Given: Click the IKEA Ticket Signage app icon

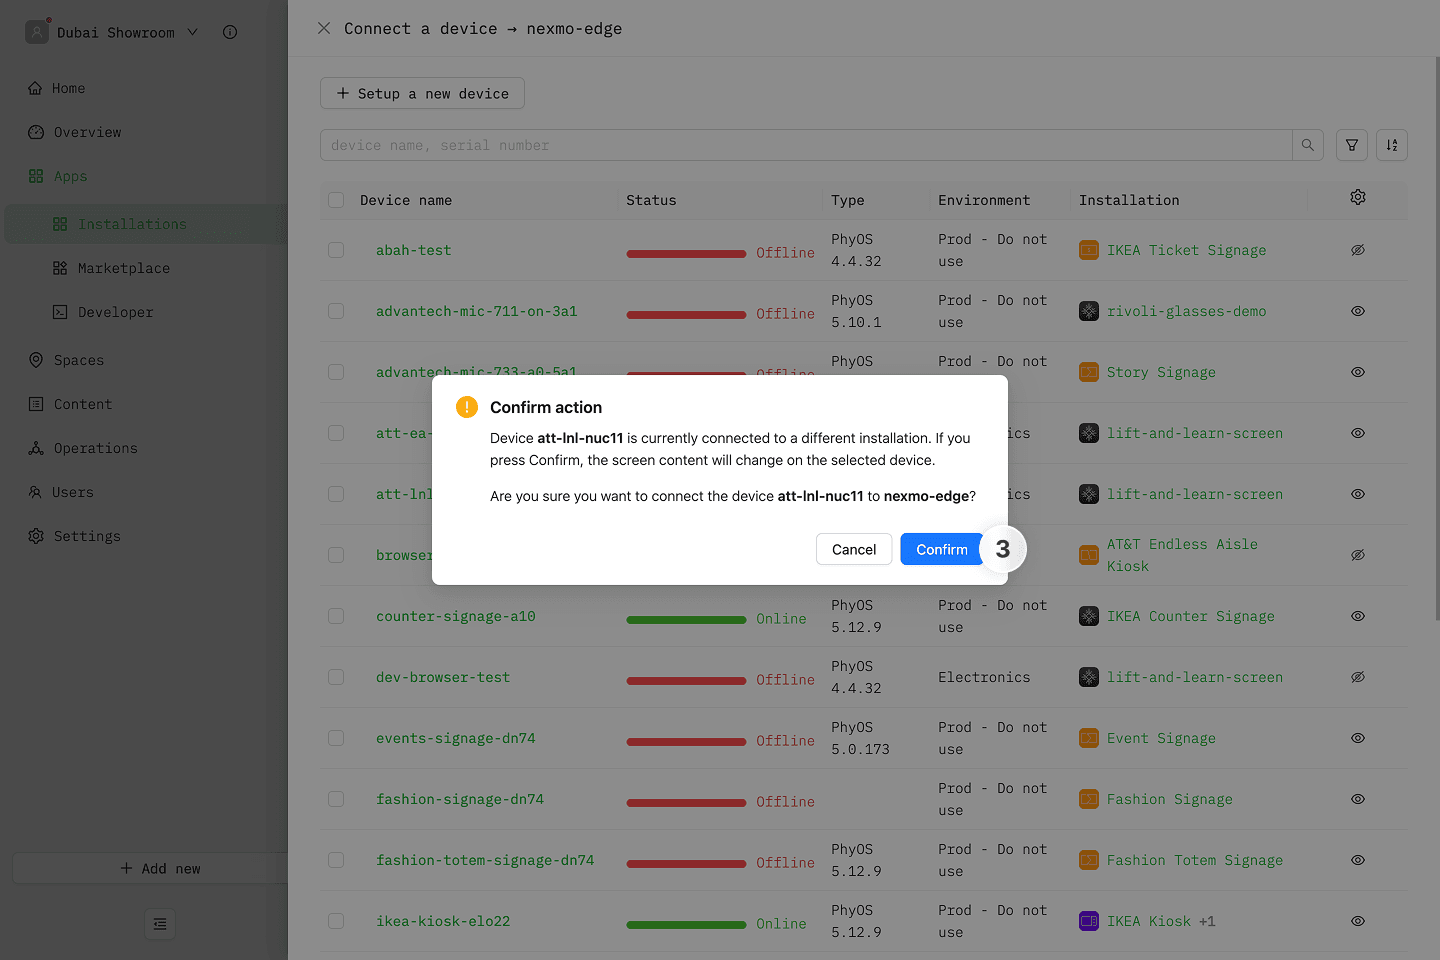Looking at the screenshot, I should (1089, 250).
